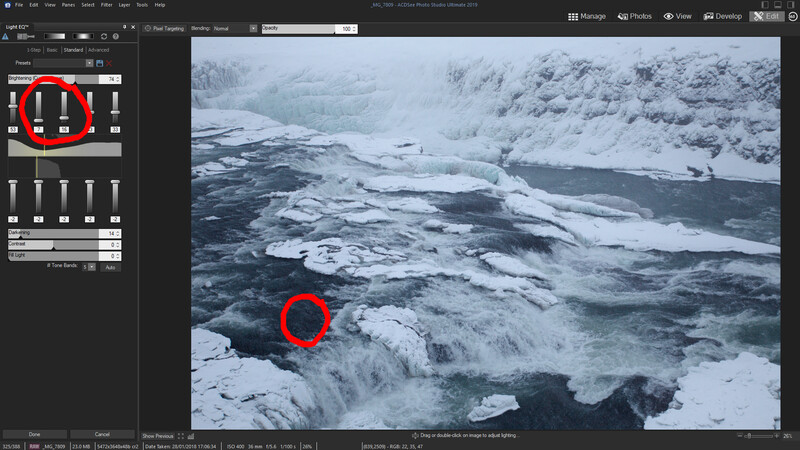Expand the Presets dropdown

click(89, 63)
